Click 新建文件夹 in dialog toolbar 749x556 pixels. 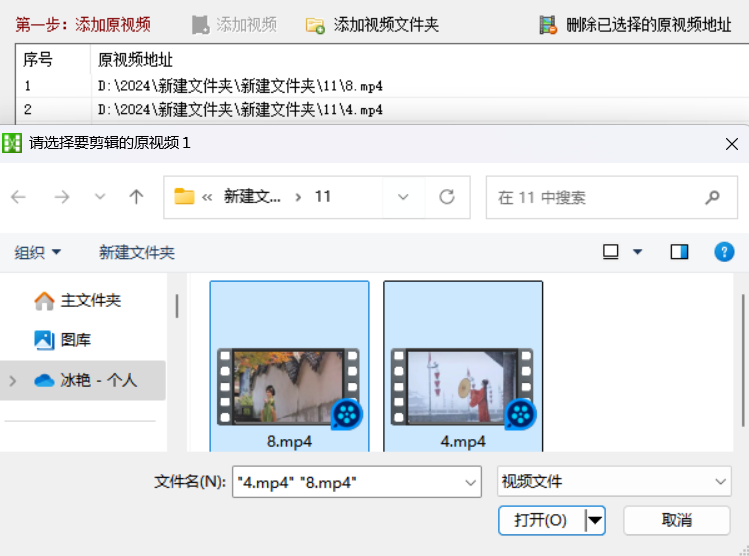click(137, 252)
